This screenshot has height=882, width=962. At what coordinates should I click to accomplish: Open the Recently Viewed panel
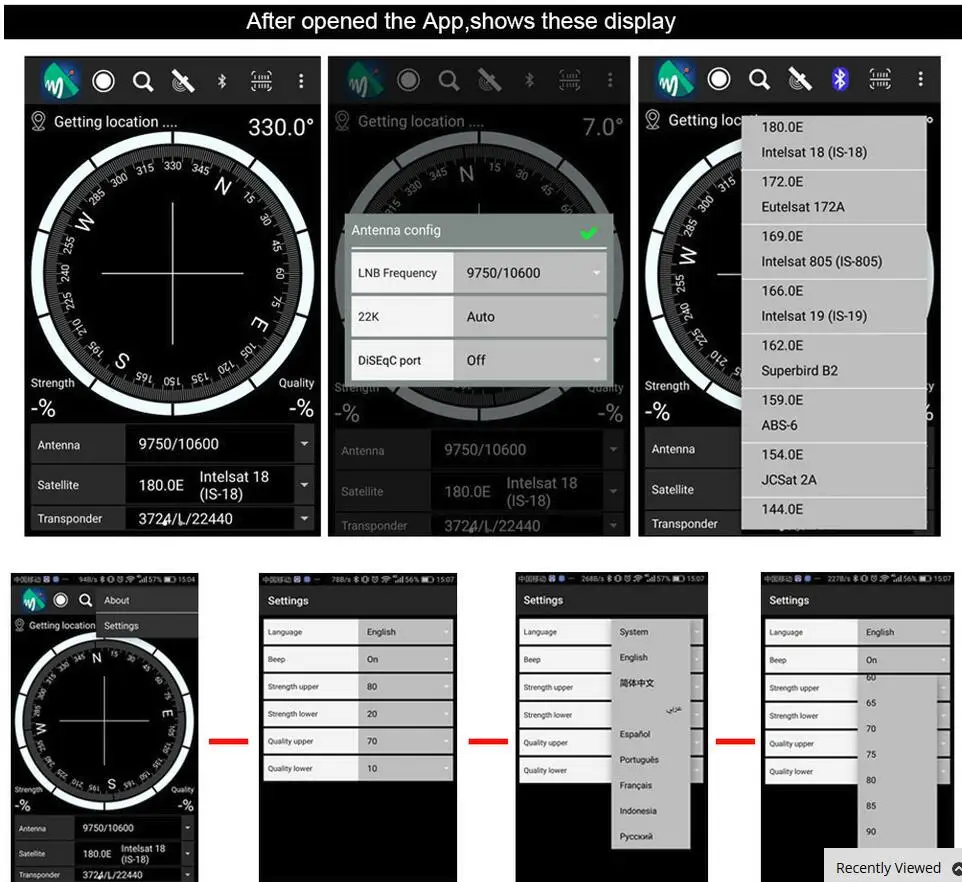(x=893, y=867)
